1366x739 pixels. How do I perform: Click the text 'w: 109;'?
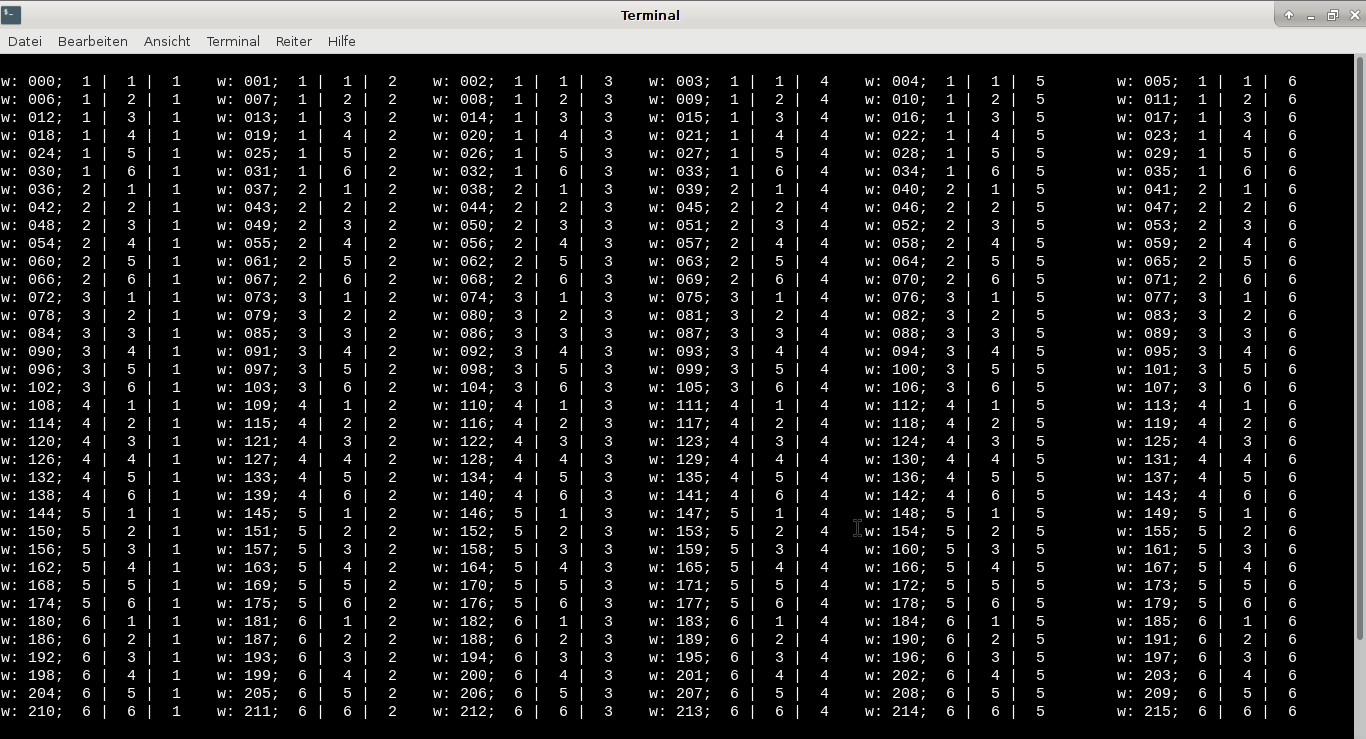(x=247, y=405)
